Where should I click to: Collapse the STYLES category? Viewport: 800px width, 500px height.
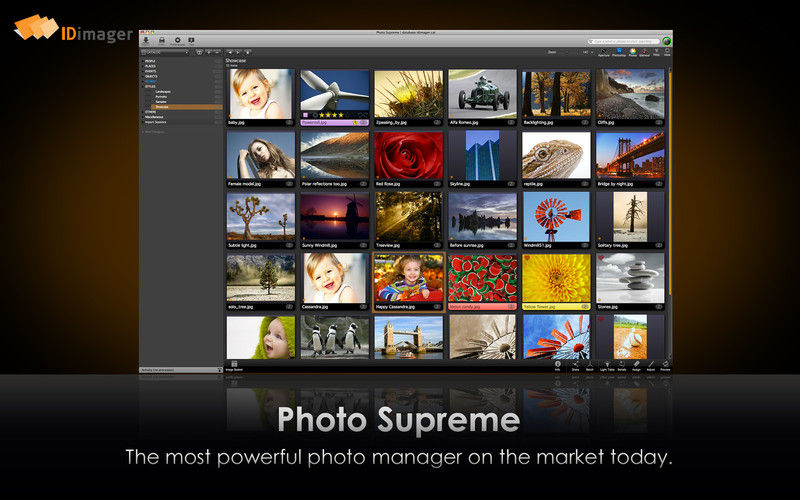(x=143, y=86)
